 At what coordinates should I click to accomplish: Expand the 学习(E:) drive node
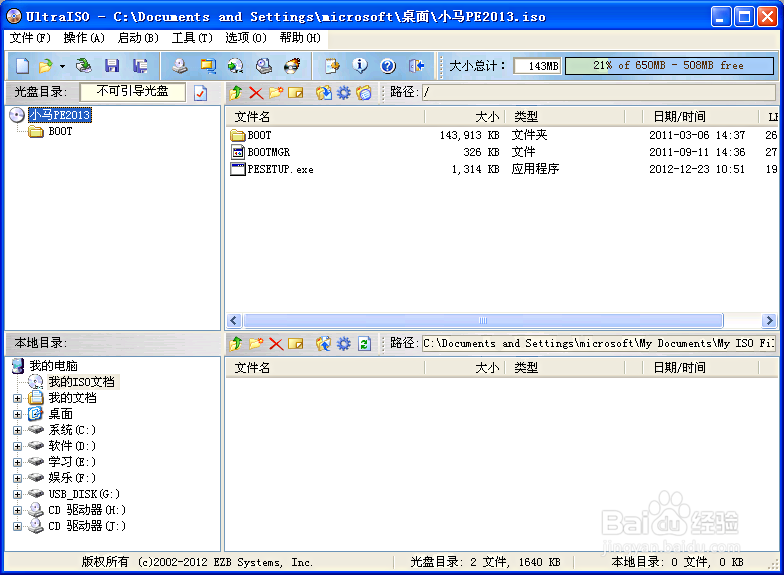18,462
